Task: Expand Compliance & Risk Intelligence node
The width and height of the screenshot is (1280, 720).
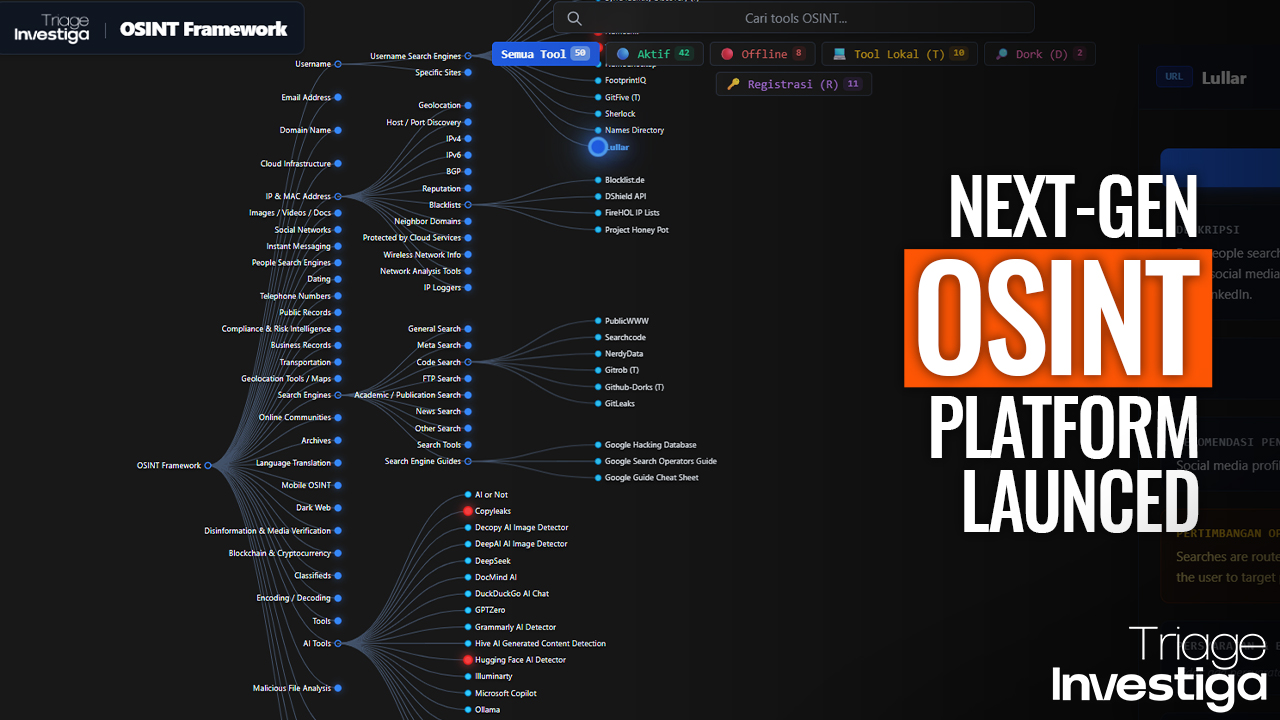Action: 338,329
